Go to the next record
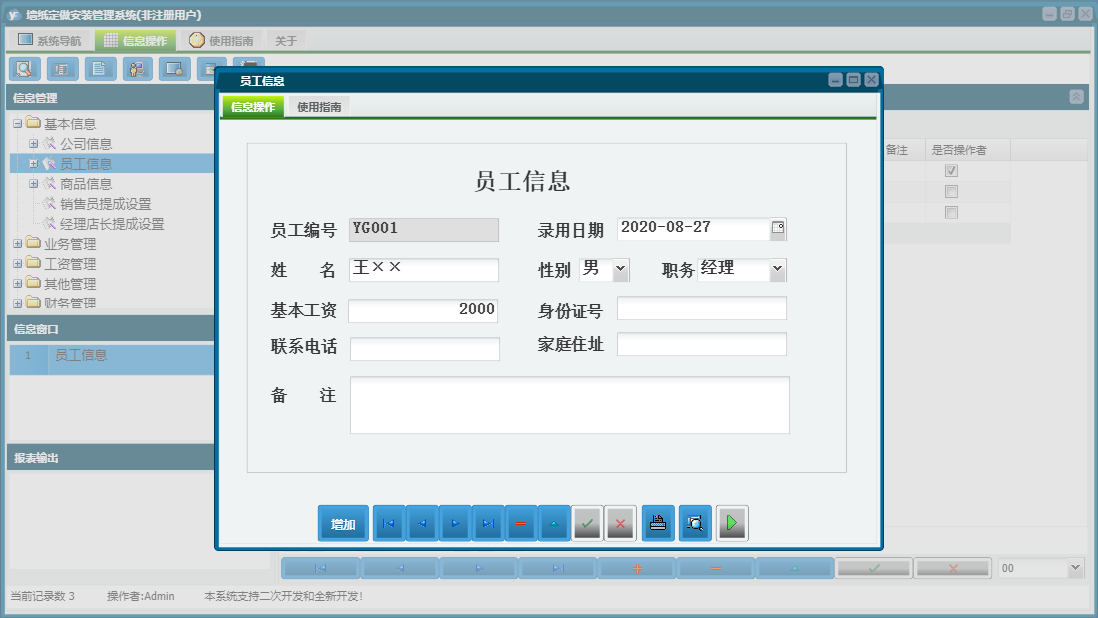 pyautogui.click(x=454, y=523)
